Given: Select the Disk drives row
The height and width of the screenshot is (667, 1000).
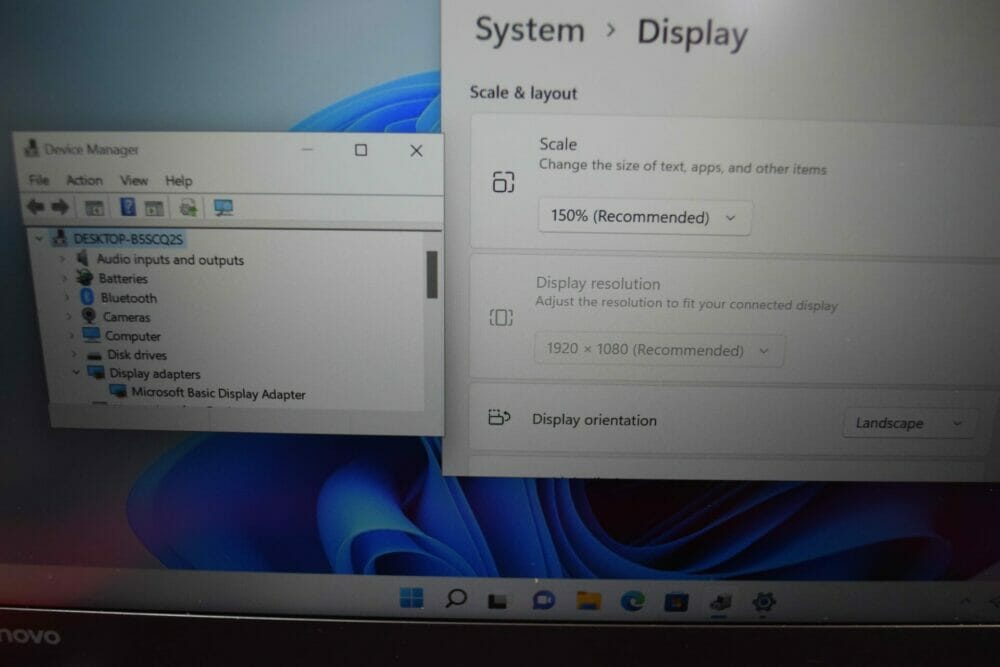Looking at the screenshot, I should [136, 355].
